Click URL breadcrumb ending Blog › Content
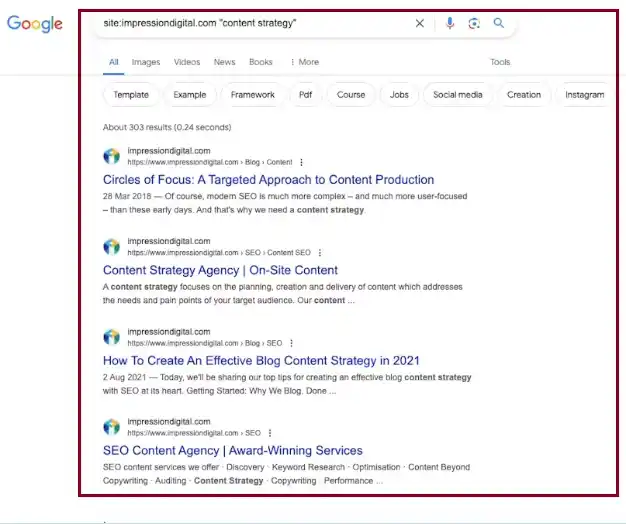 click(x=210, y=162)
